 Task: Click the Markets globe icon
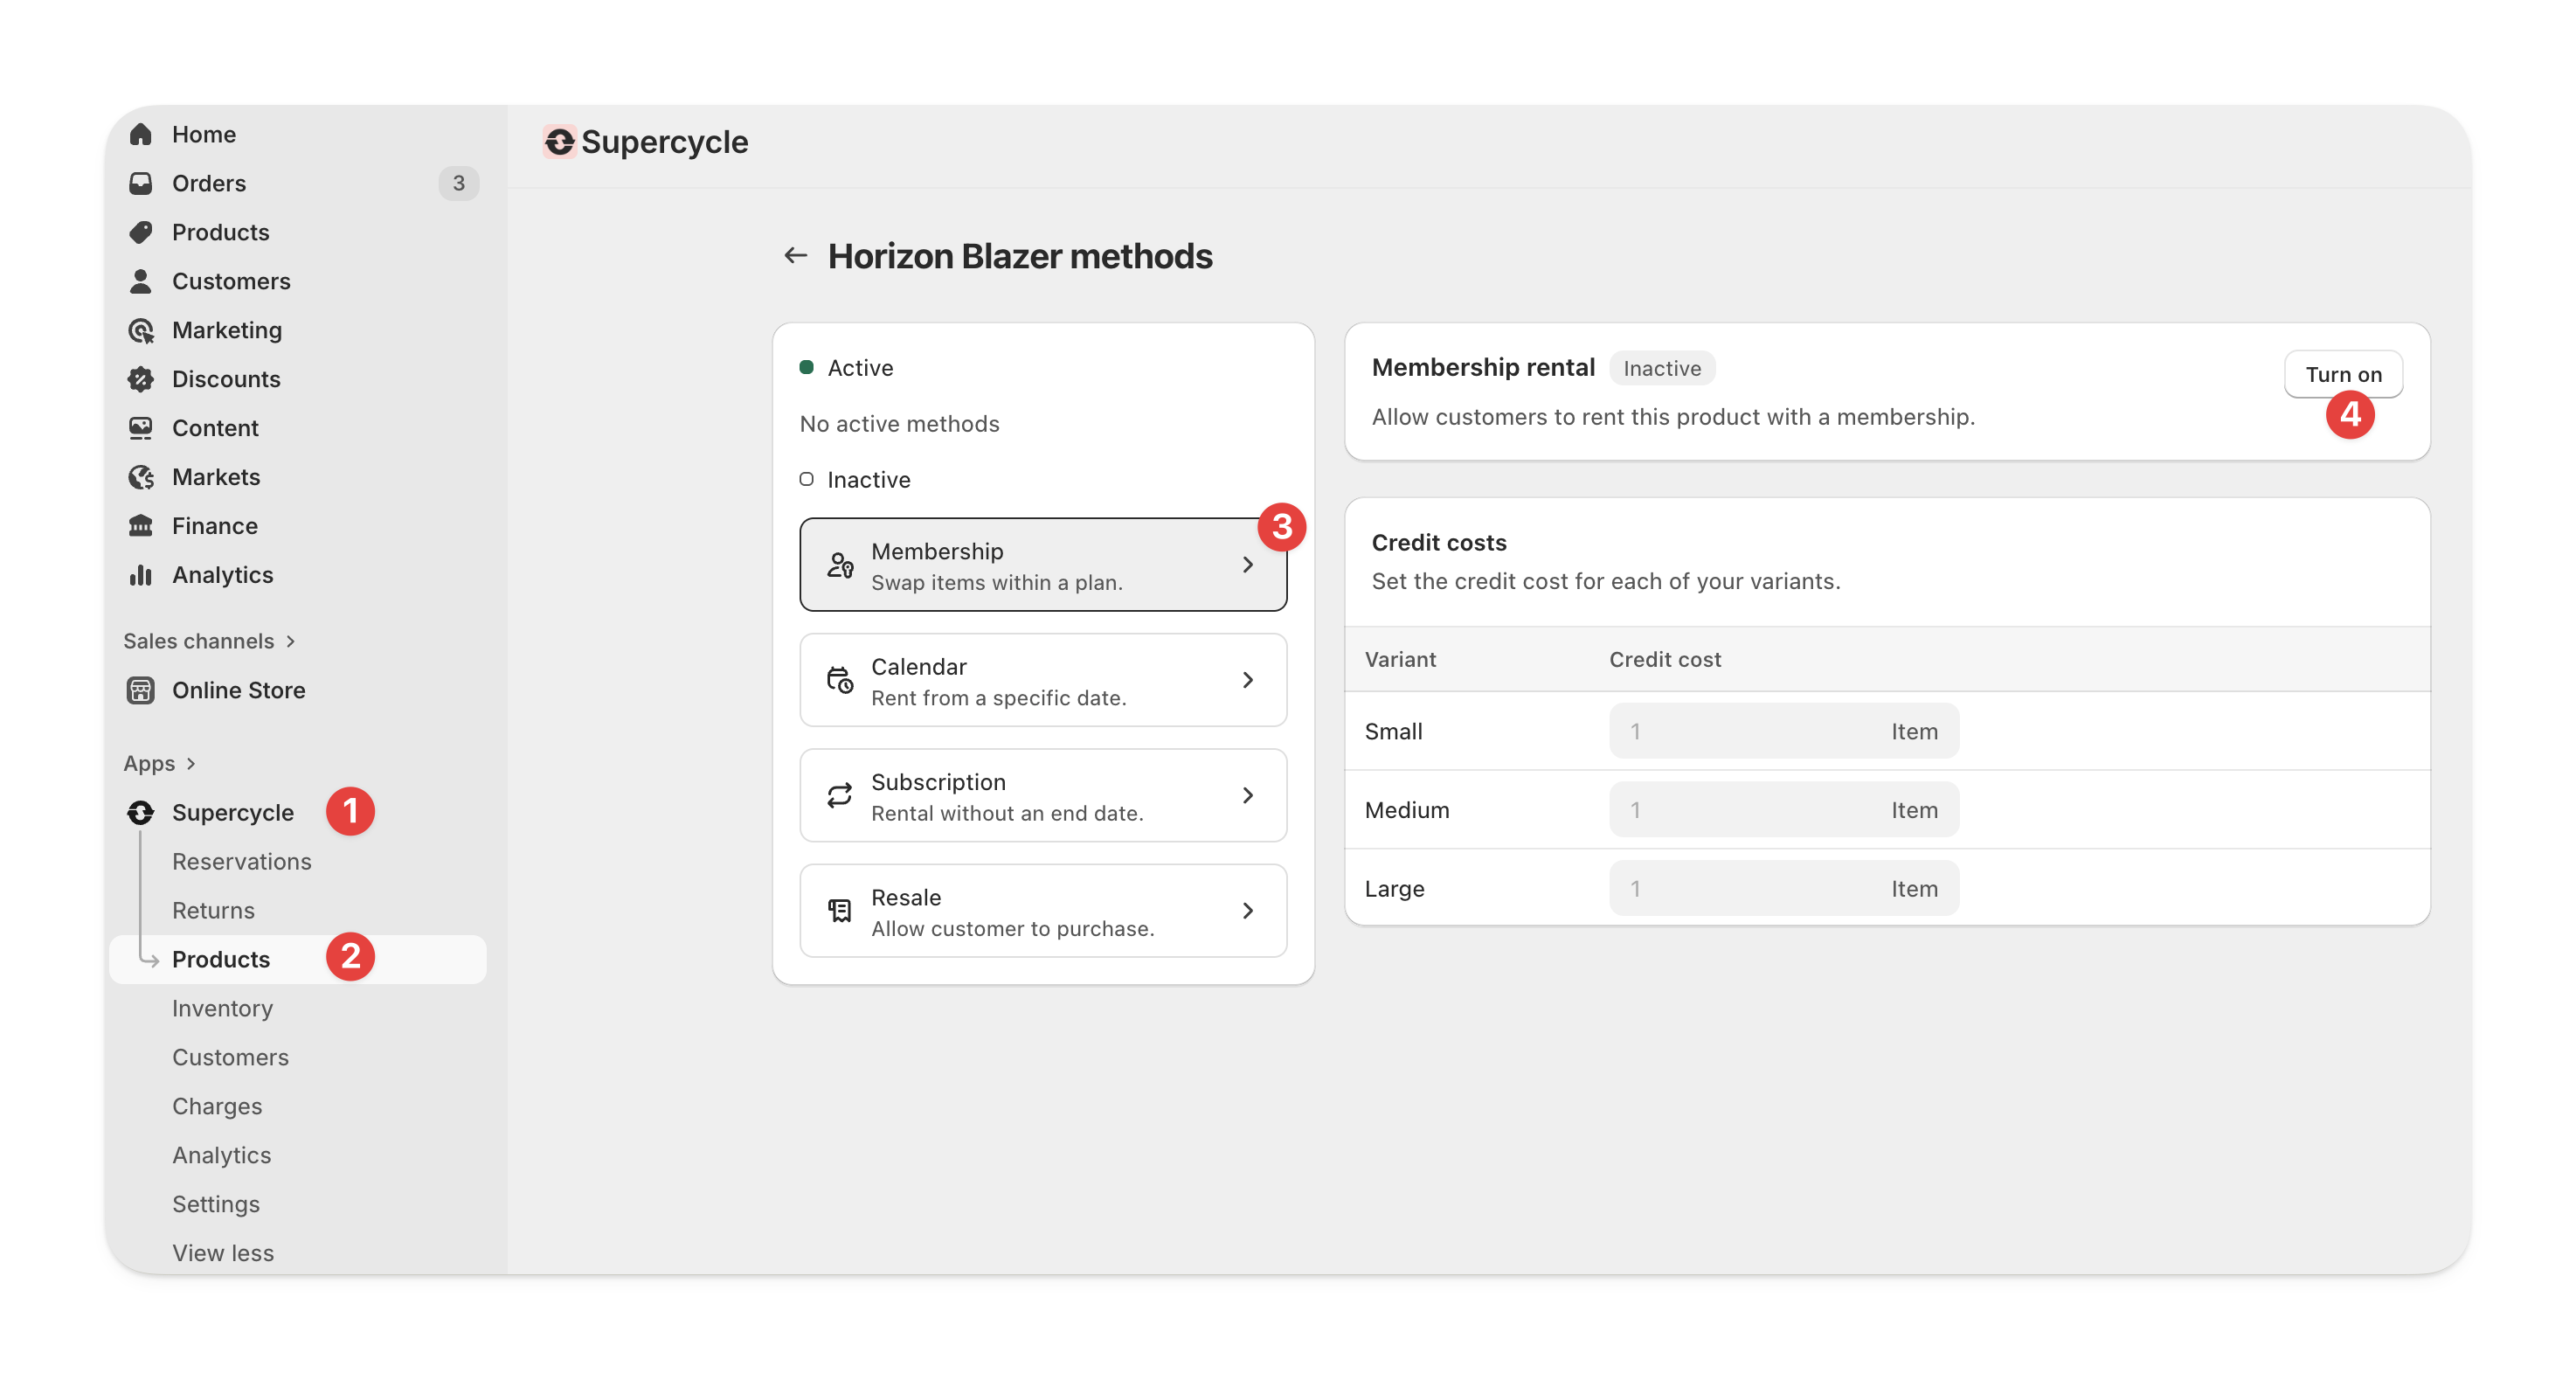pos(141,477)
